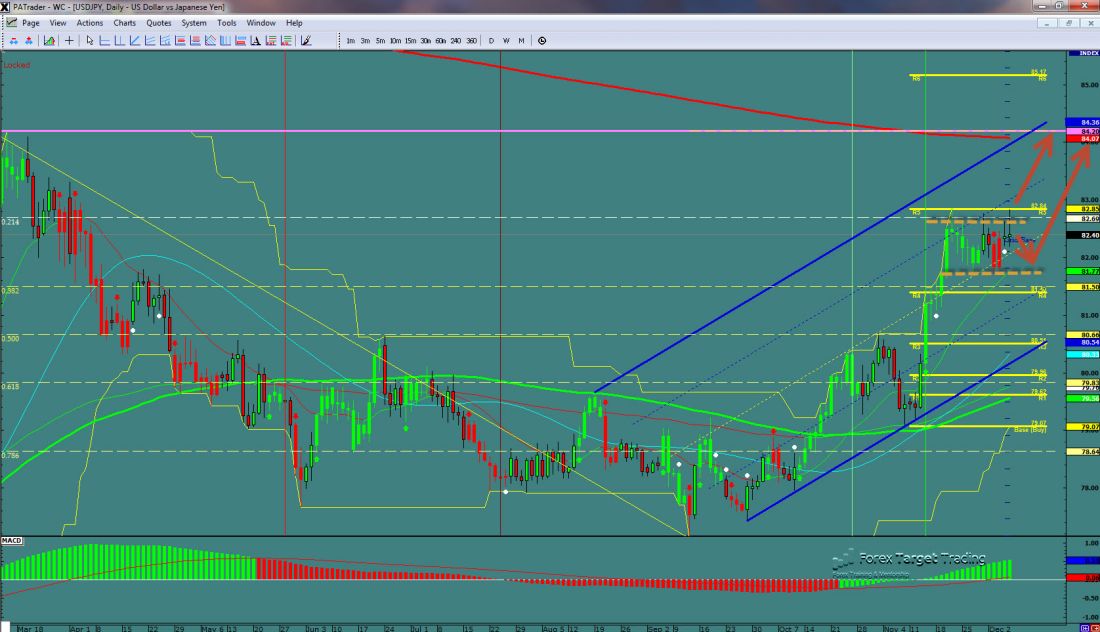Click the green chart indicator icon
The height and width of the screenshot is (632, 1100).
49,41
